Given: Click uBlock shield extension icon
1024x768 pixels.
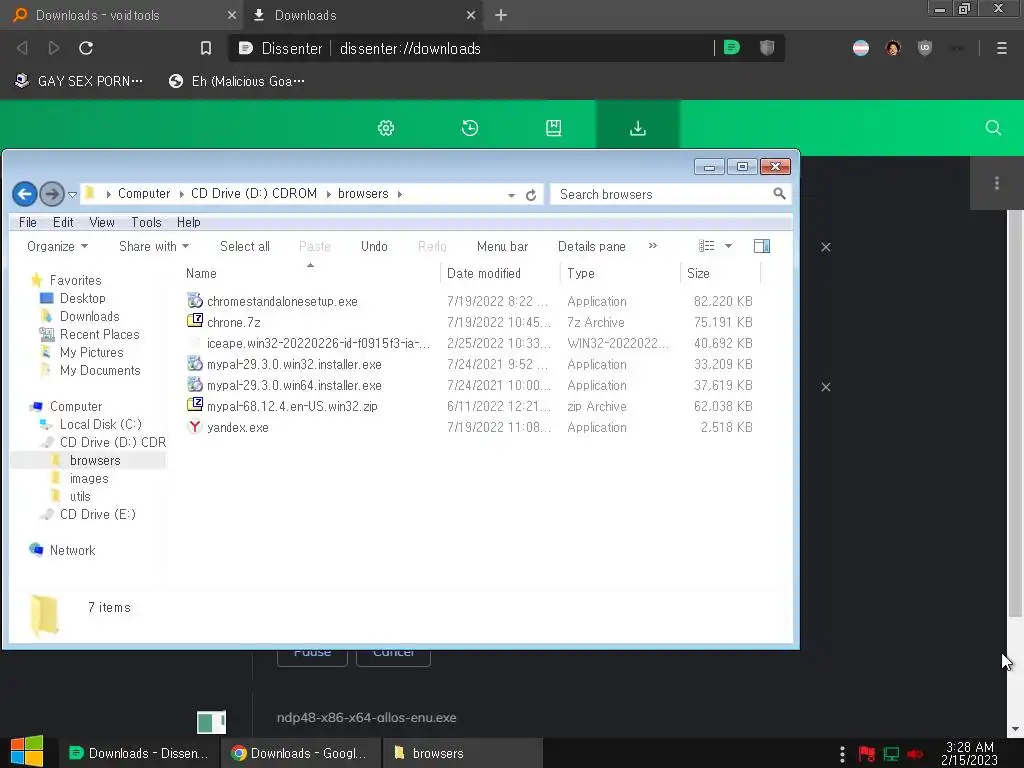Looking at the screenshot, I should (x=924, y=48).
